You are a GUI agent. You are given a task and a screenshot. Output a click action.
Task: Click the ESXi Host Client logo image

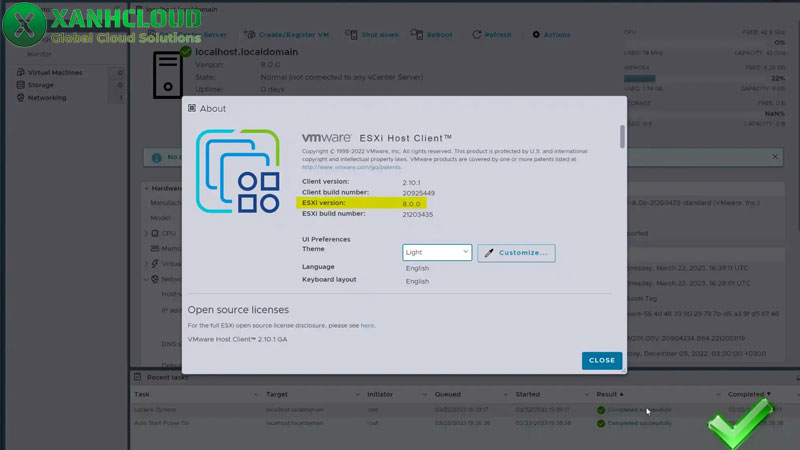click(x=238, y=171)
